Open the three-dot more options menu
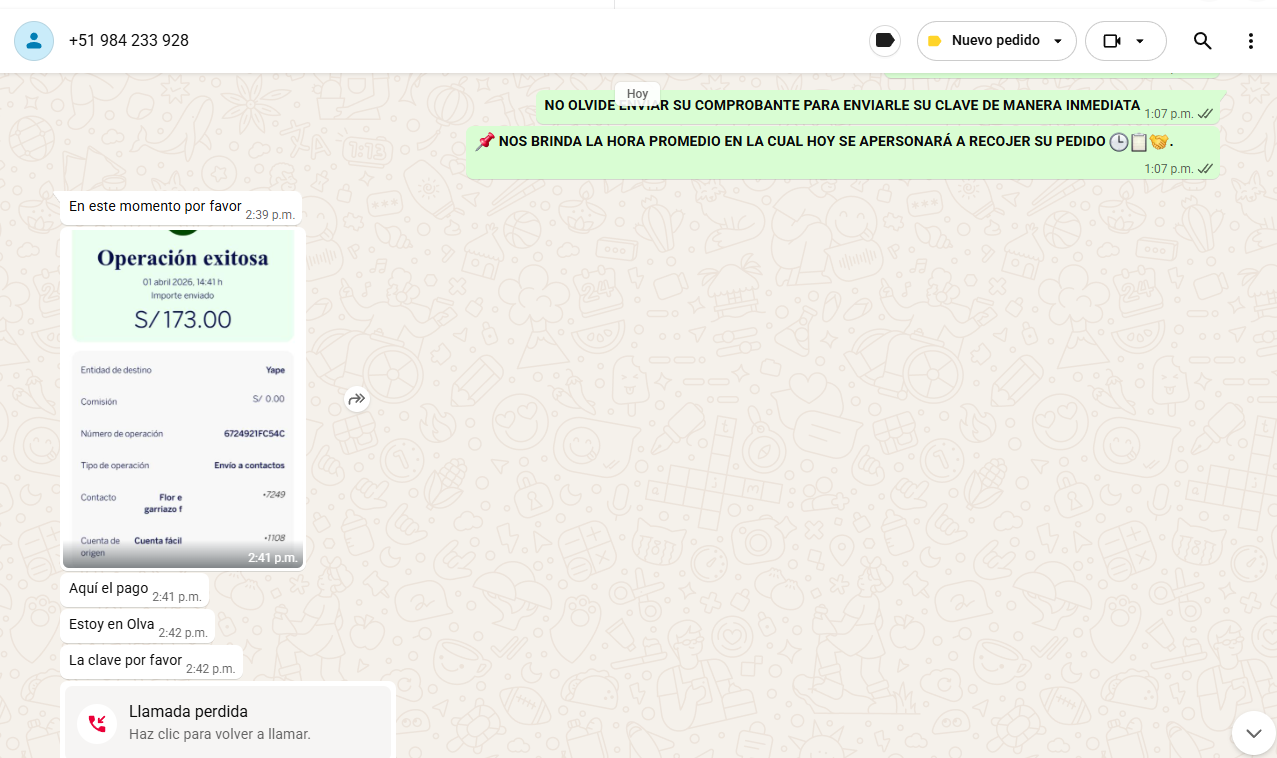 click(x=1250, y=41)
